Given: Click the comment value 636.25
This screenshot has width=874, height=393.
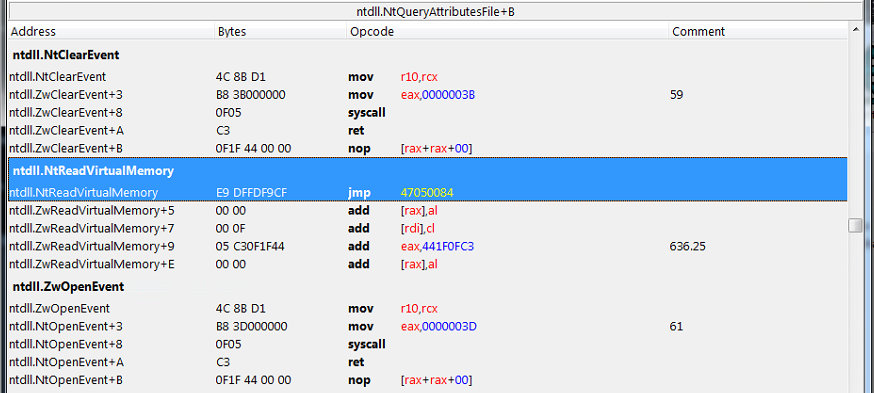Looking at the screenshot, I should [x=687, y=246].
